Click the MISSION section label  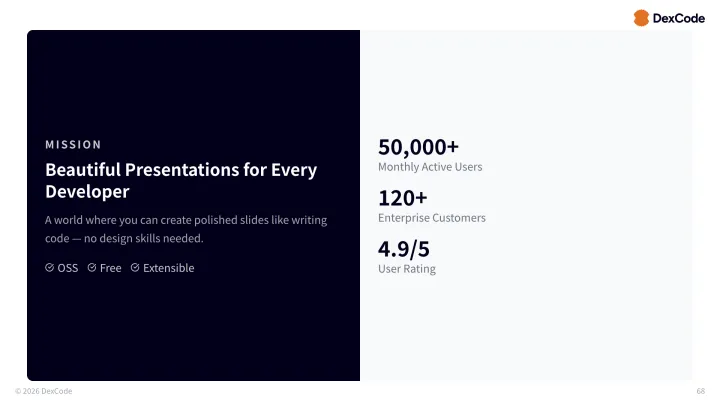[x=73, y=144]
